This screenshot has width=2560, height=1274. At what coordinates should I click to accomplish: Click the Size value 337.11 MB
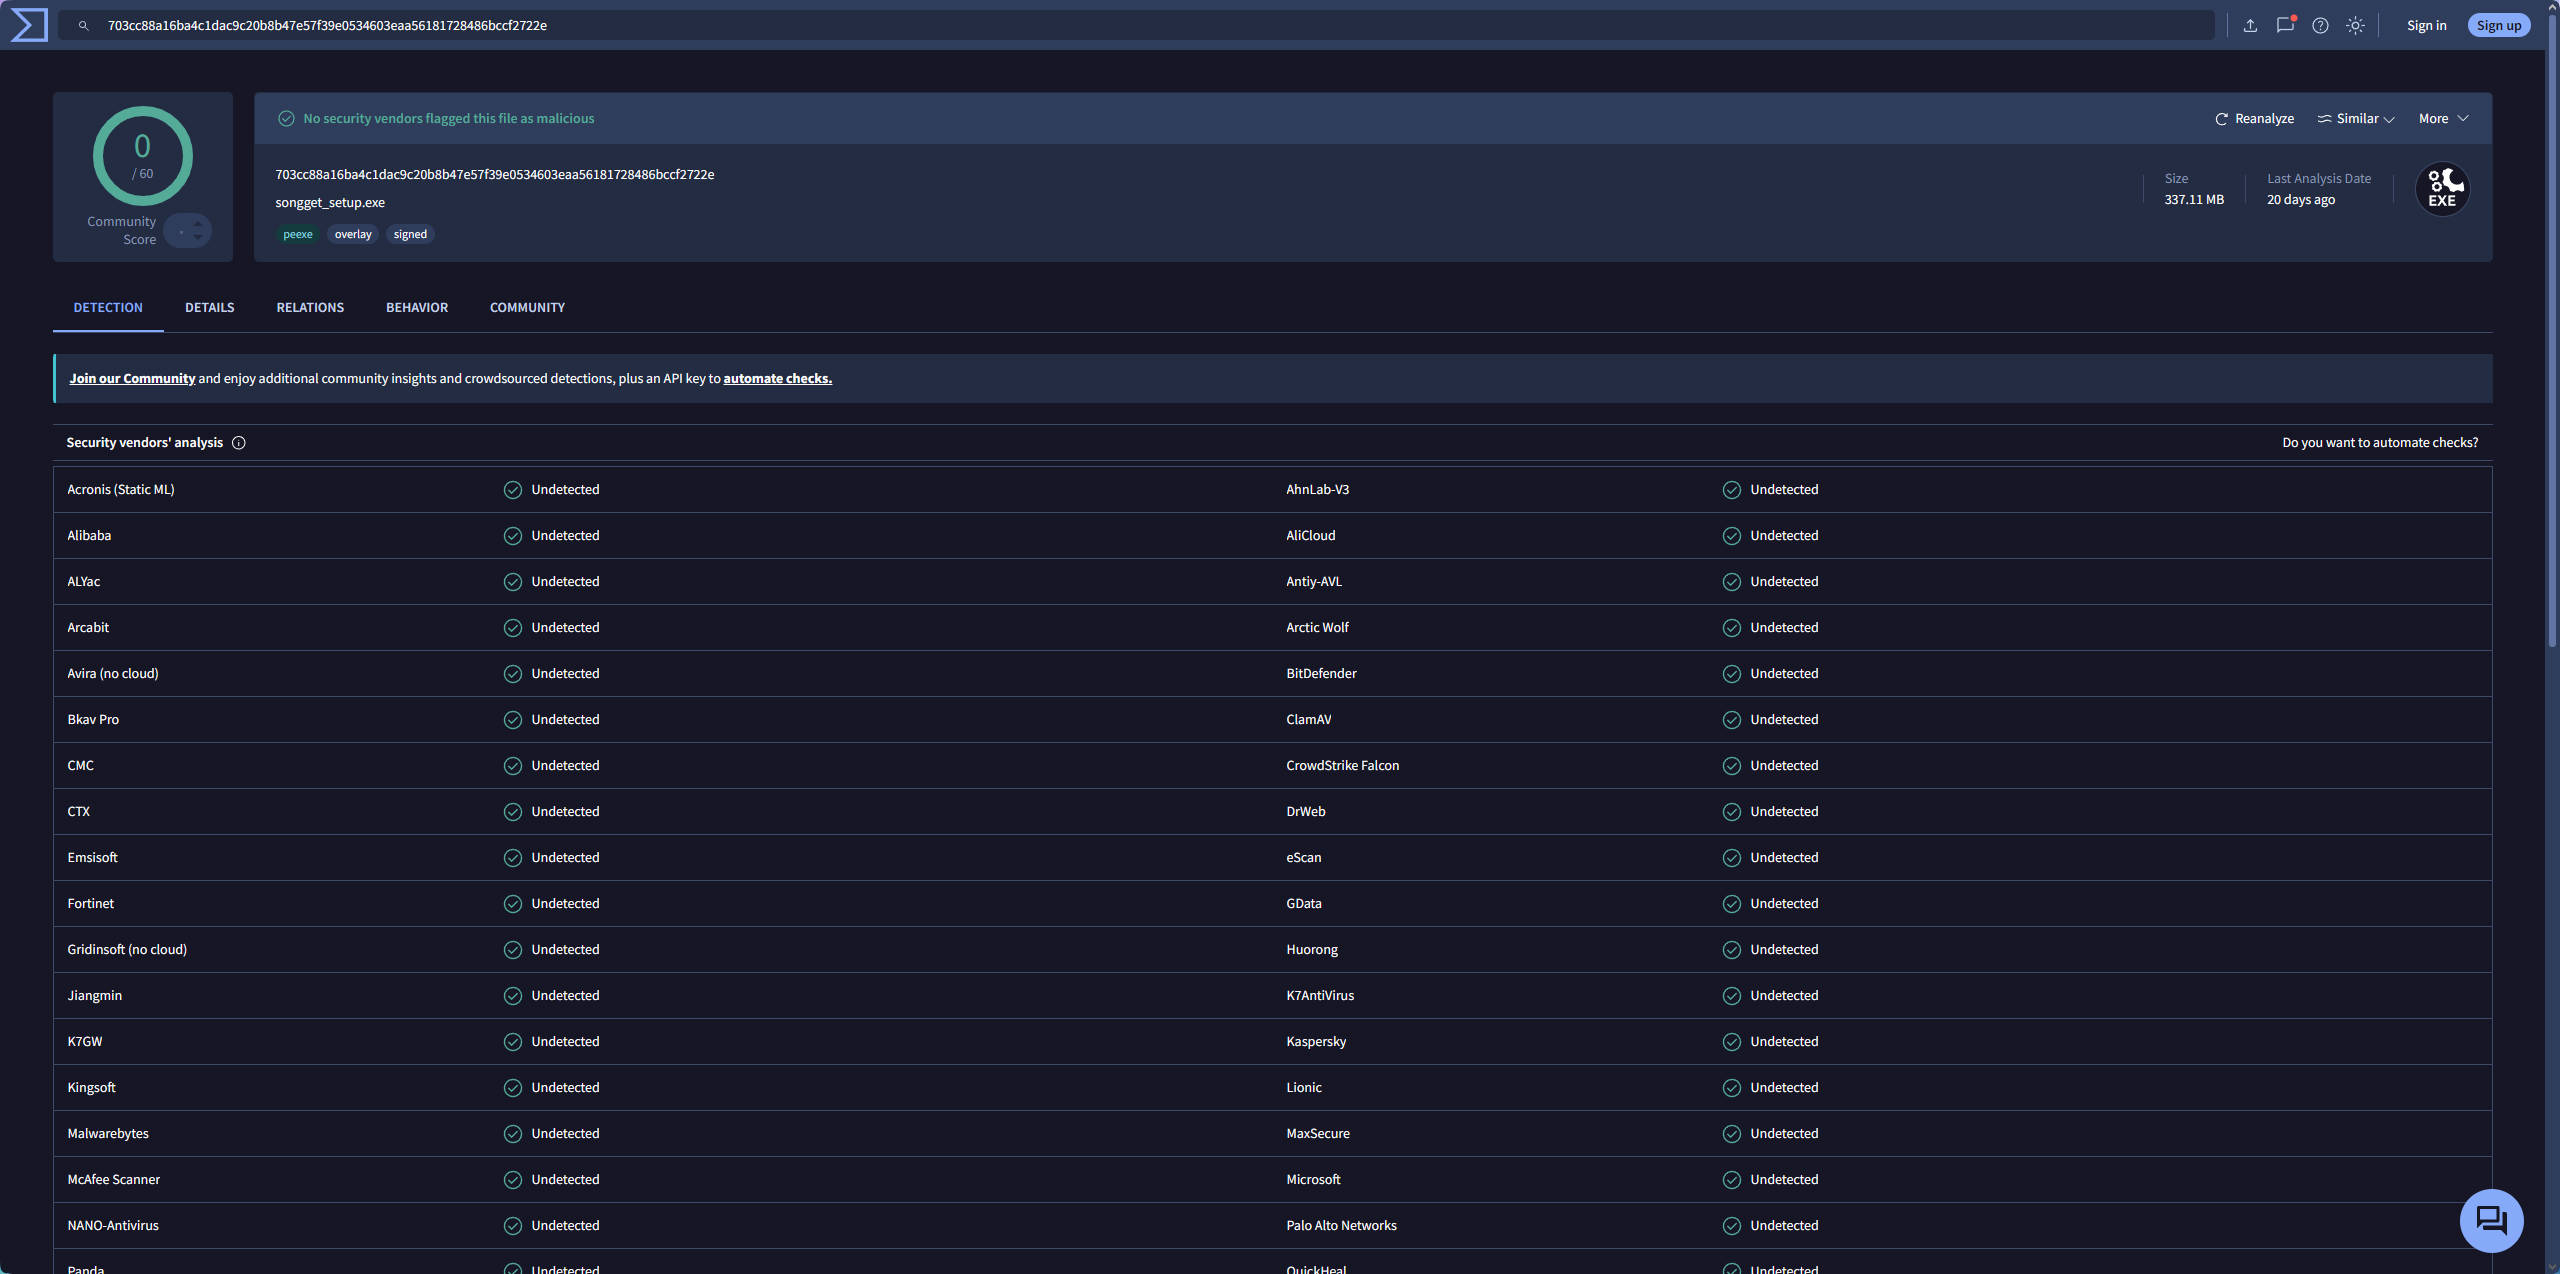2194,200
